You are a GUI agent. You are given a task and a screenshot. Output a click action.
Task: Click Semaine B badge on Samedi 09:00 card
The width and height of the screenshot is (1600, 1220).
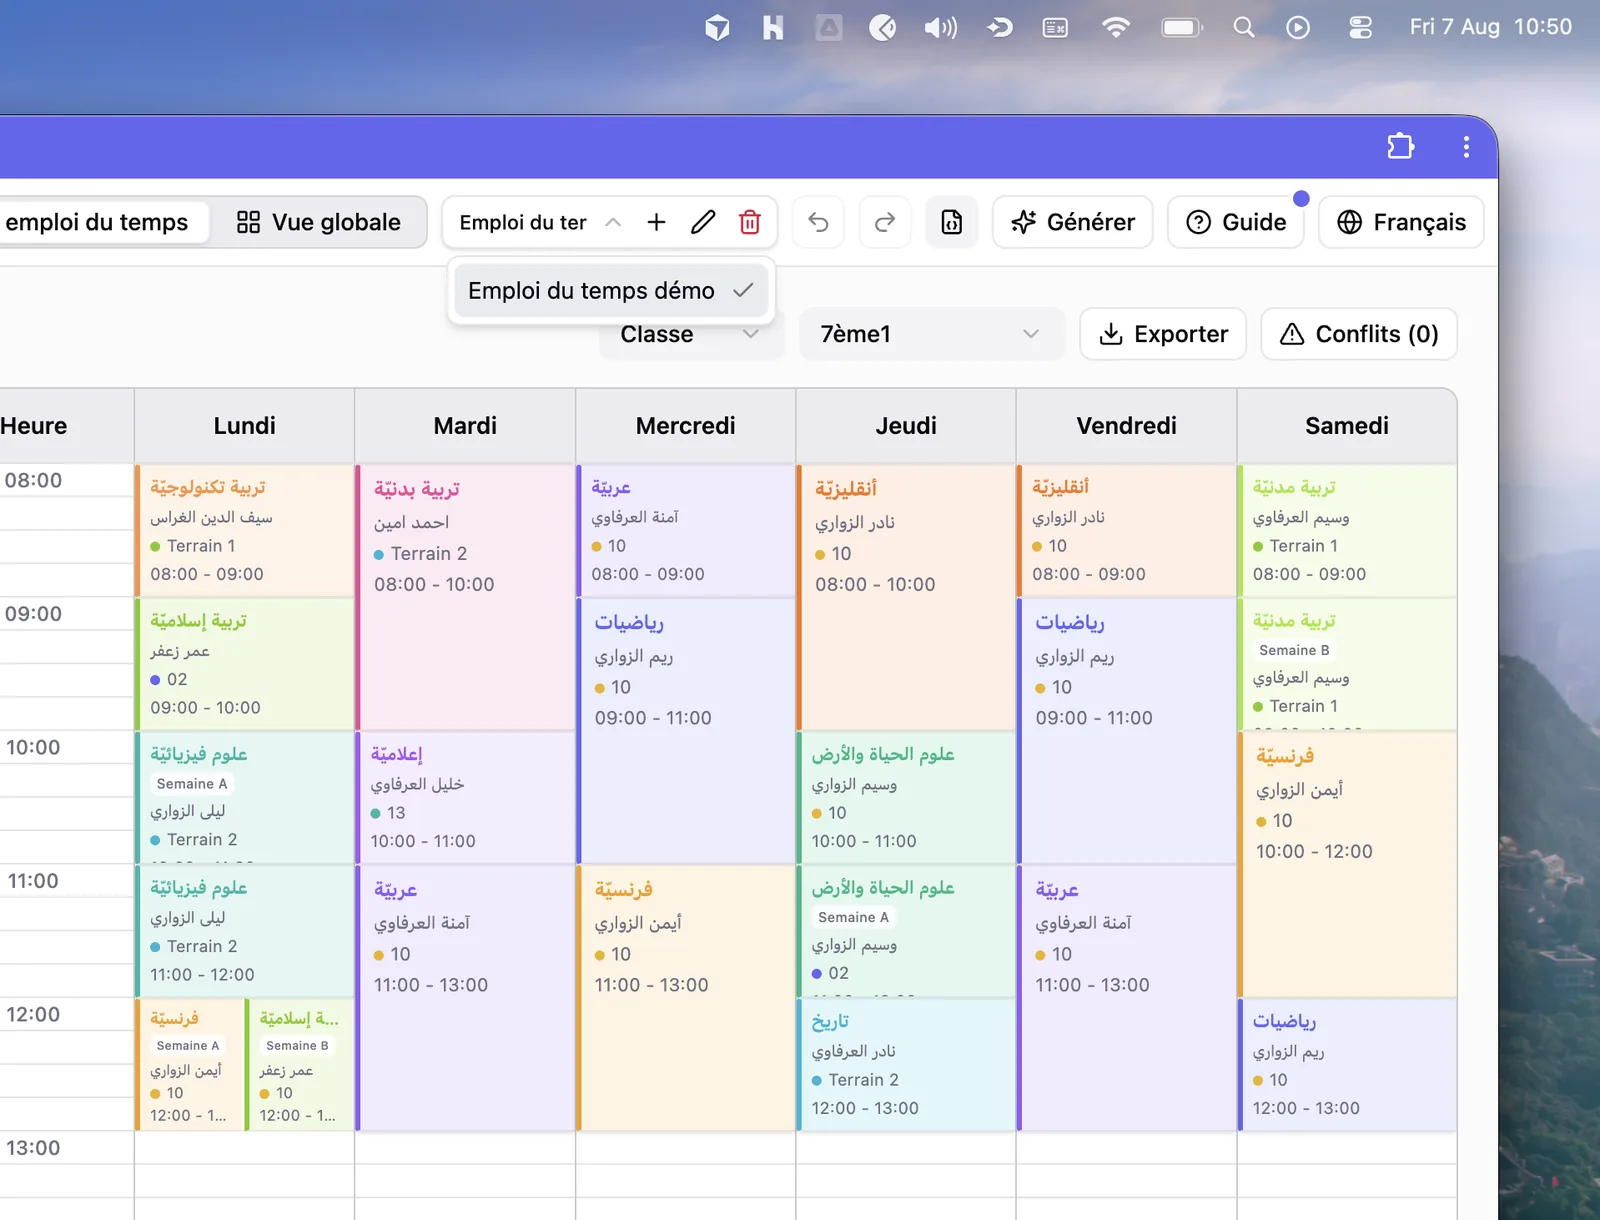point(1294,650)
